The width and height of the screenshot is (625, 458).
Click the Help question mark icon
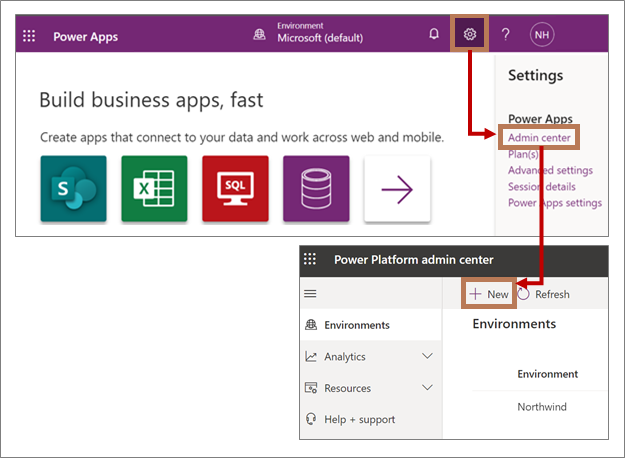tap(506, 34)
